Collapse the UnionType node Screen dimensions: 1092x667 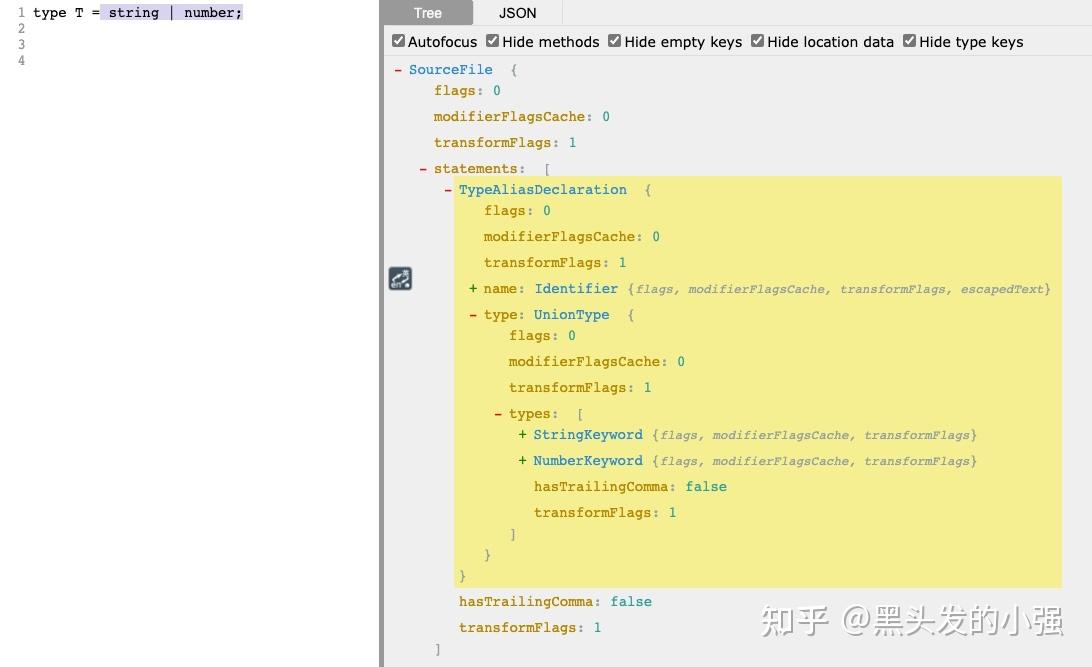473,314
